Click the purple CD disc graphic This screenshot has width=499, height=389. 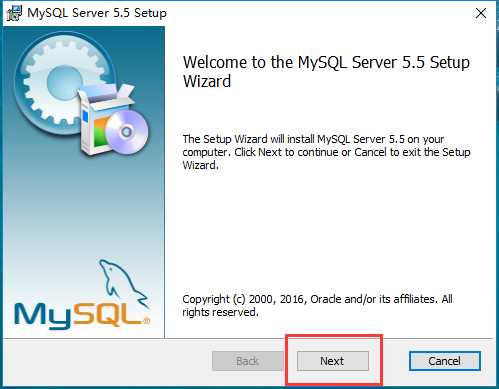pos(127,132)
